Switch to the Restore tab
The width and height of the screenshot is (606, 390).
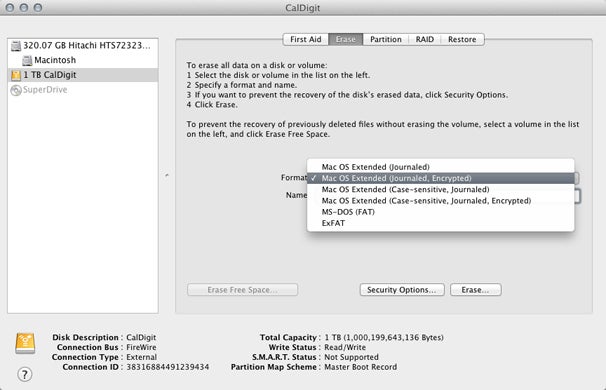tap(462, 39)
